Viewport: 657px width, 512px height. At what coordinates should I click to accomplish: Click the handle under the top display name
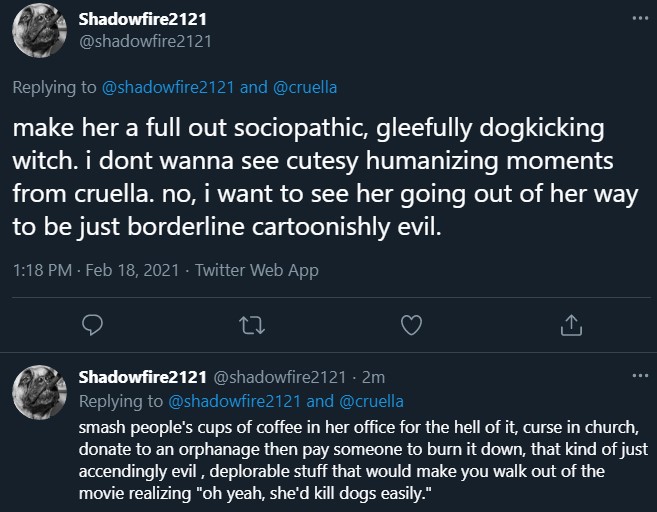point(145,41)
